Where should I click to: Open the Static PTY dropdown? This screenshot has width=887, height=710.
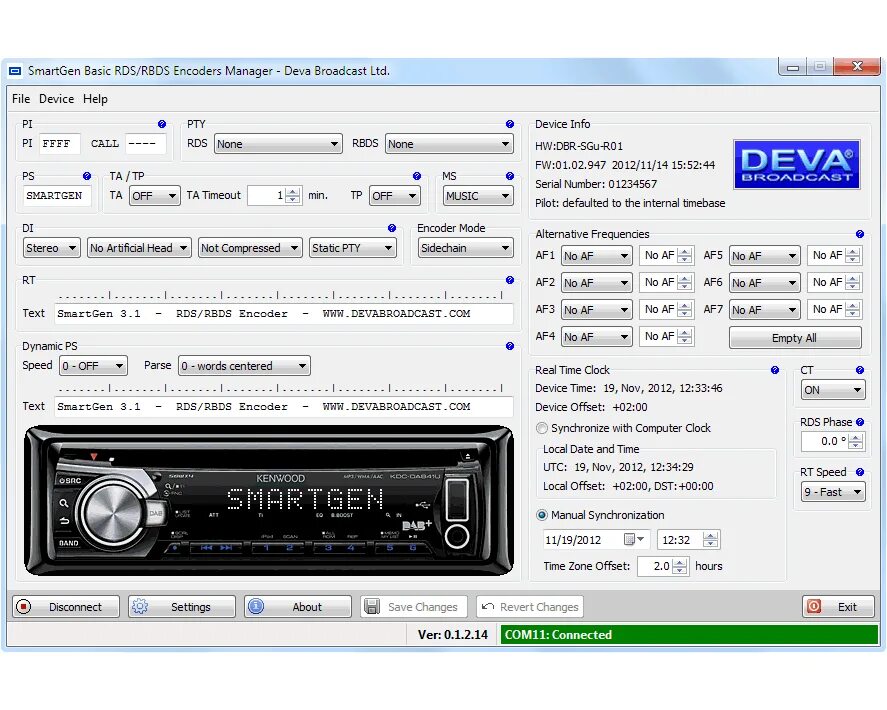352,248
